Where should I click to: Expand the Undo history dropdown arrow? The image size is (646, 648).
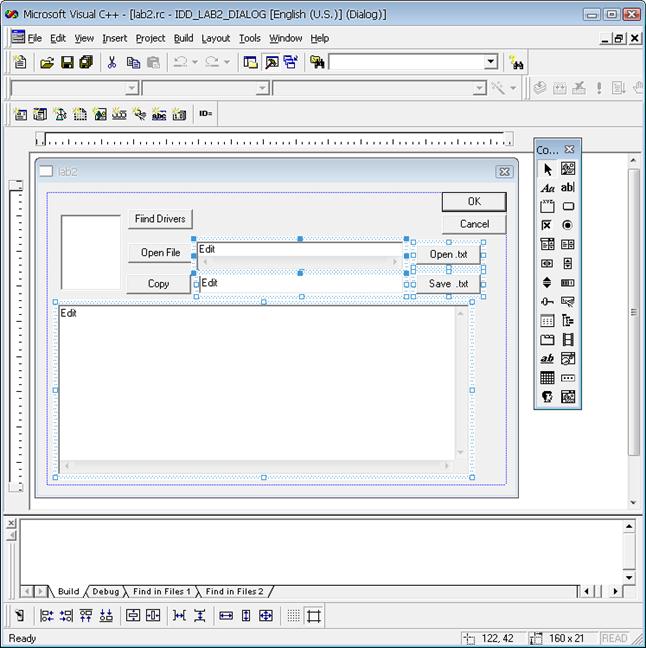tap(195, 62)
